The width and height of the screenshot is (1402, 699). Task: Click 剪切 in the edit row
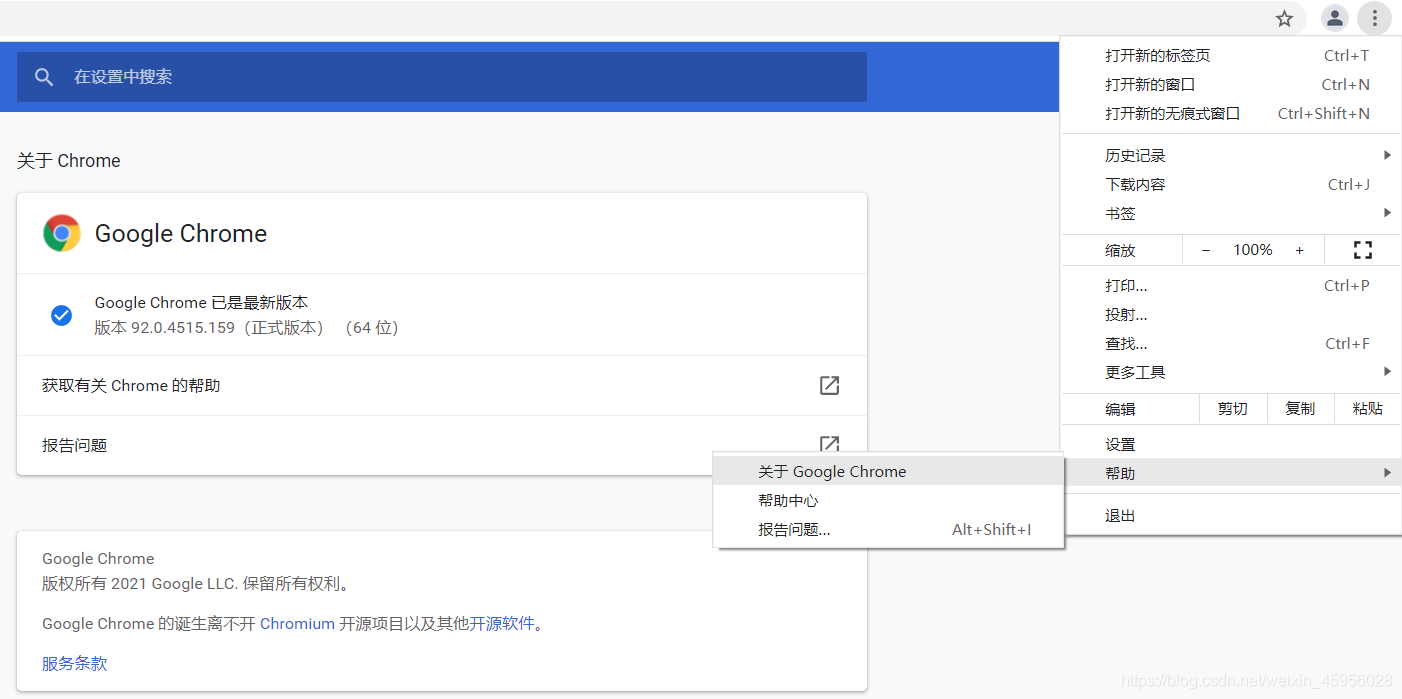pyautogui.click(x=1233, y=409)
